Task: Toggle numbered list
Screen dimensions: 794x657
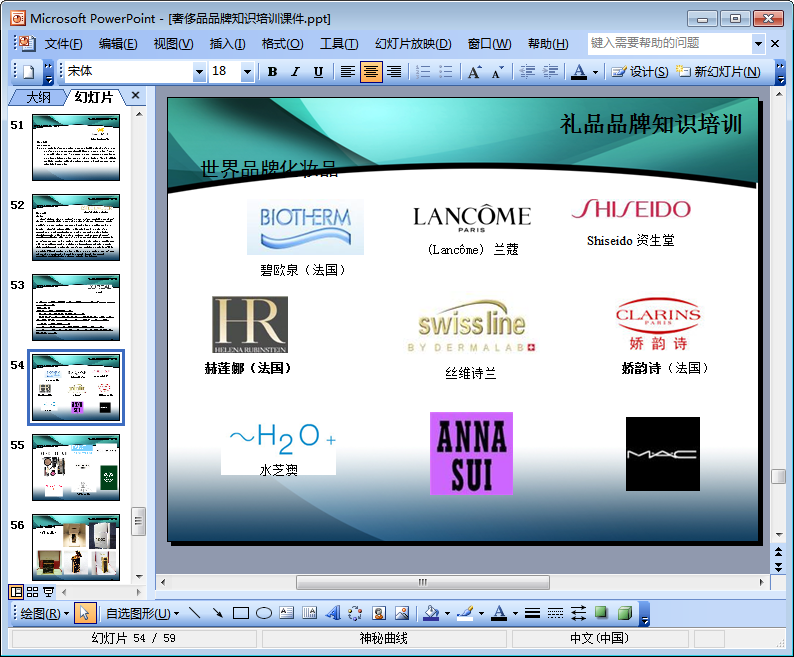Action: 423,72
